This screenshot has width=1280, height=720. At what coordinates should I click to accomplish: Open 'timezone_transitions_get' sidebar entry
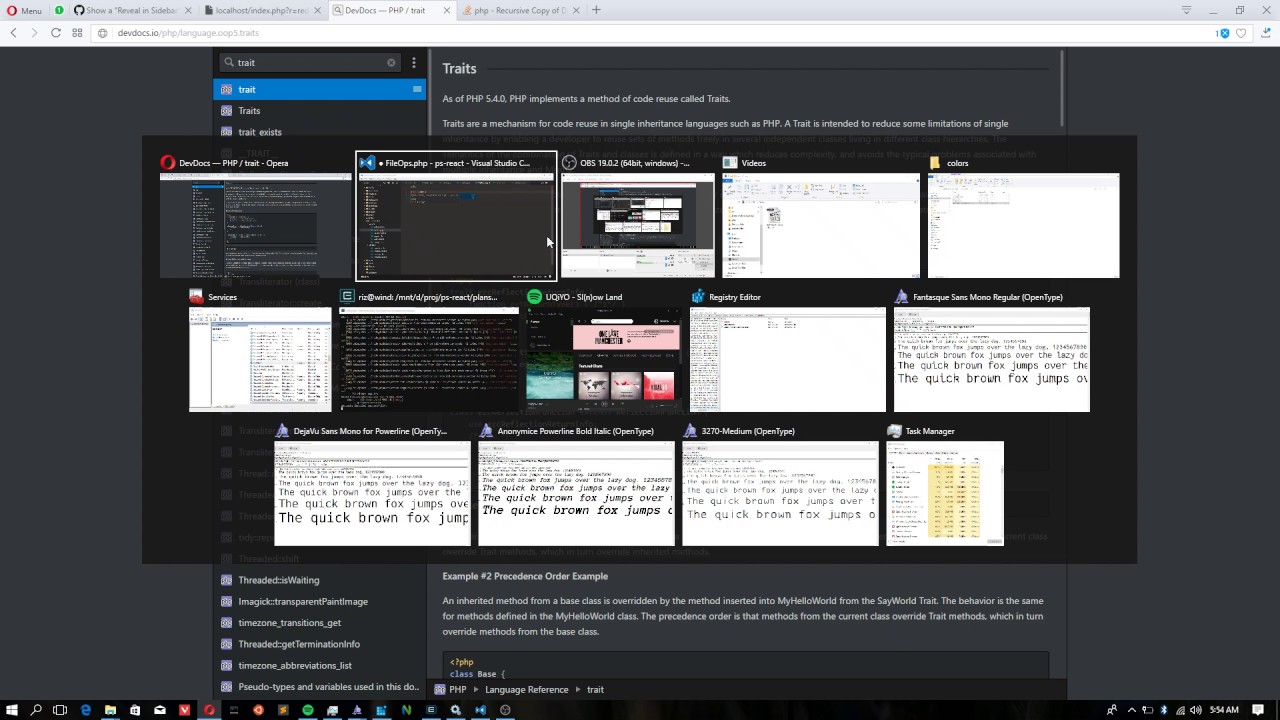point(319,622)
